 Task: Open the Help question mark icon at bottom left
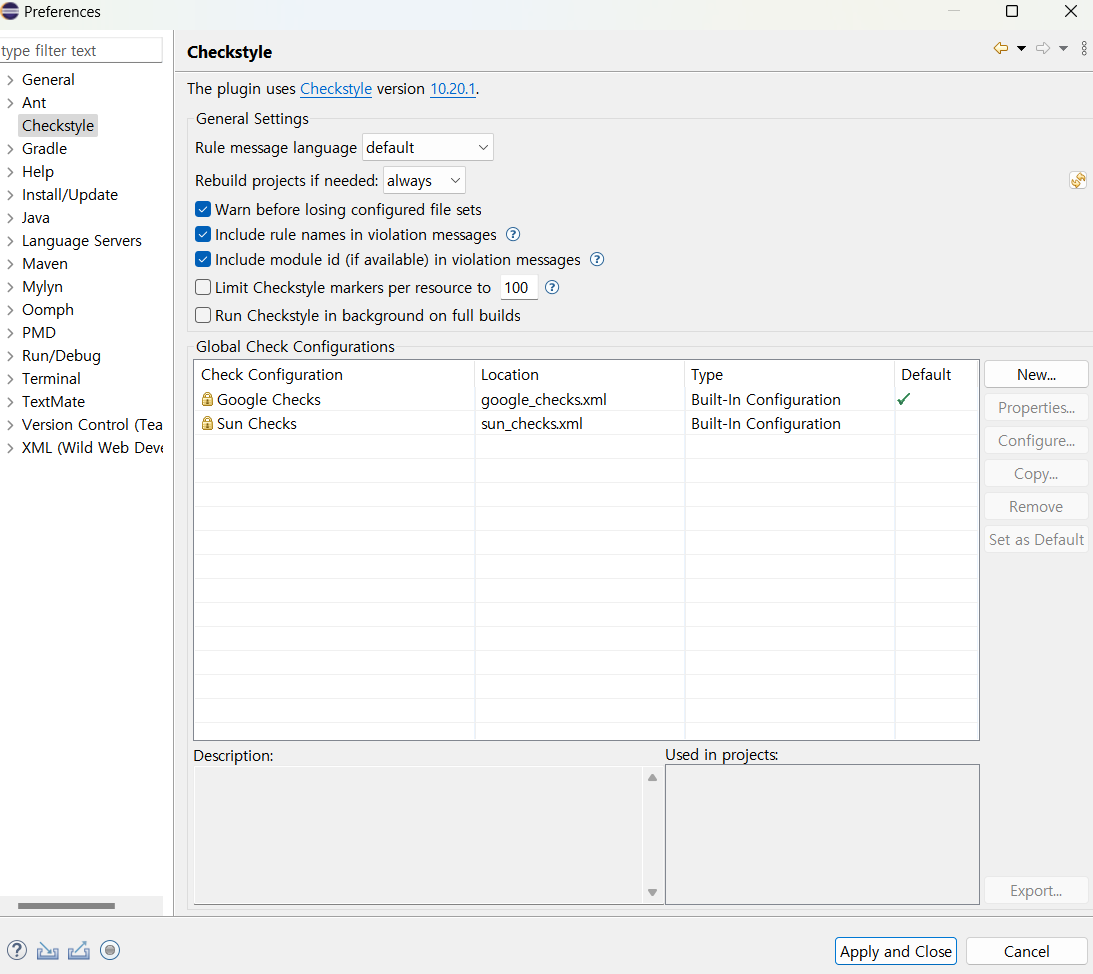[17, 950]
